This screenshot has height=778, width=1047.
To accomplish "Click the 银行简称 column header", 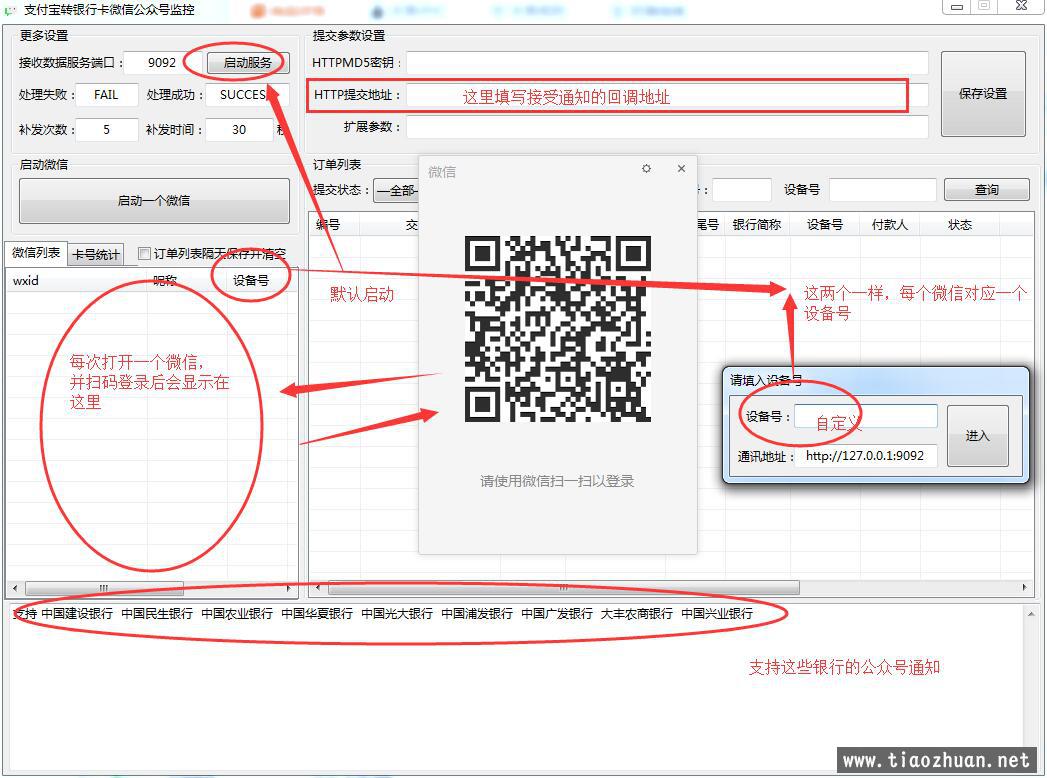I will pyautogui.click(x=757, y=225).
